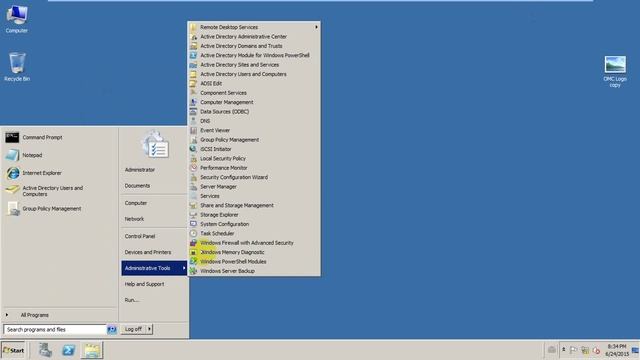The image size is (640, 360).
Task: Open DNS manager
Action: coord(254,121)
